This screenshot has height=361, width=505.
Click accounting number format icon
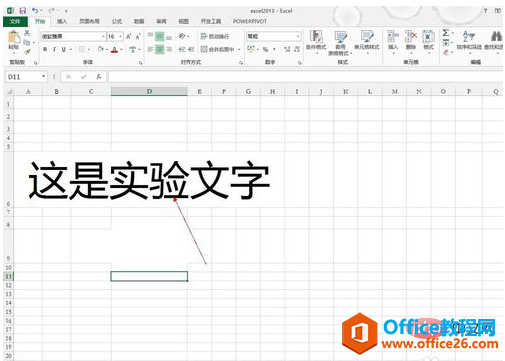click(251, 49)
